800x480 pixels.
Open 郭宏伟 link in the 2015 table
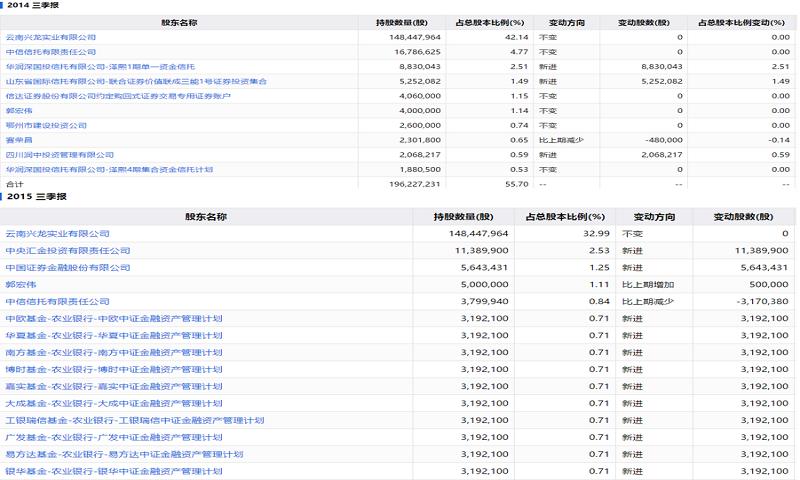21,284
